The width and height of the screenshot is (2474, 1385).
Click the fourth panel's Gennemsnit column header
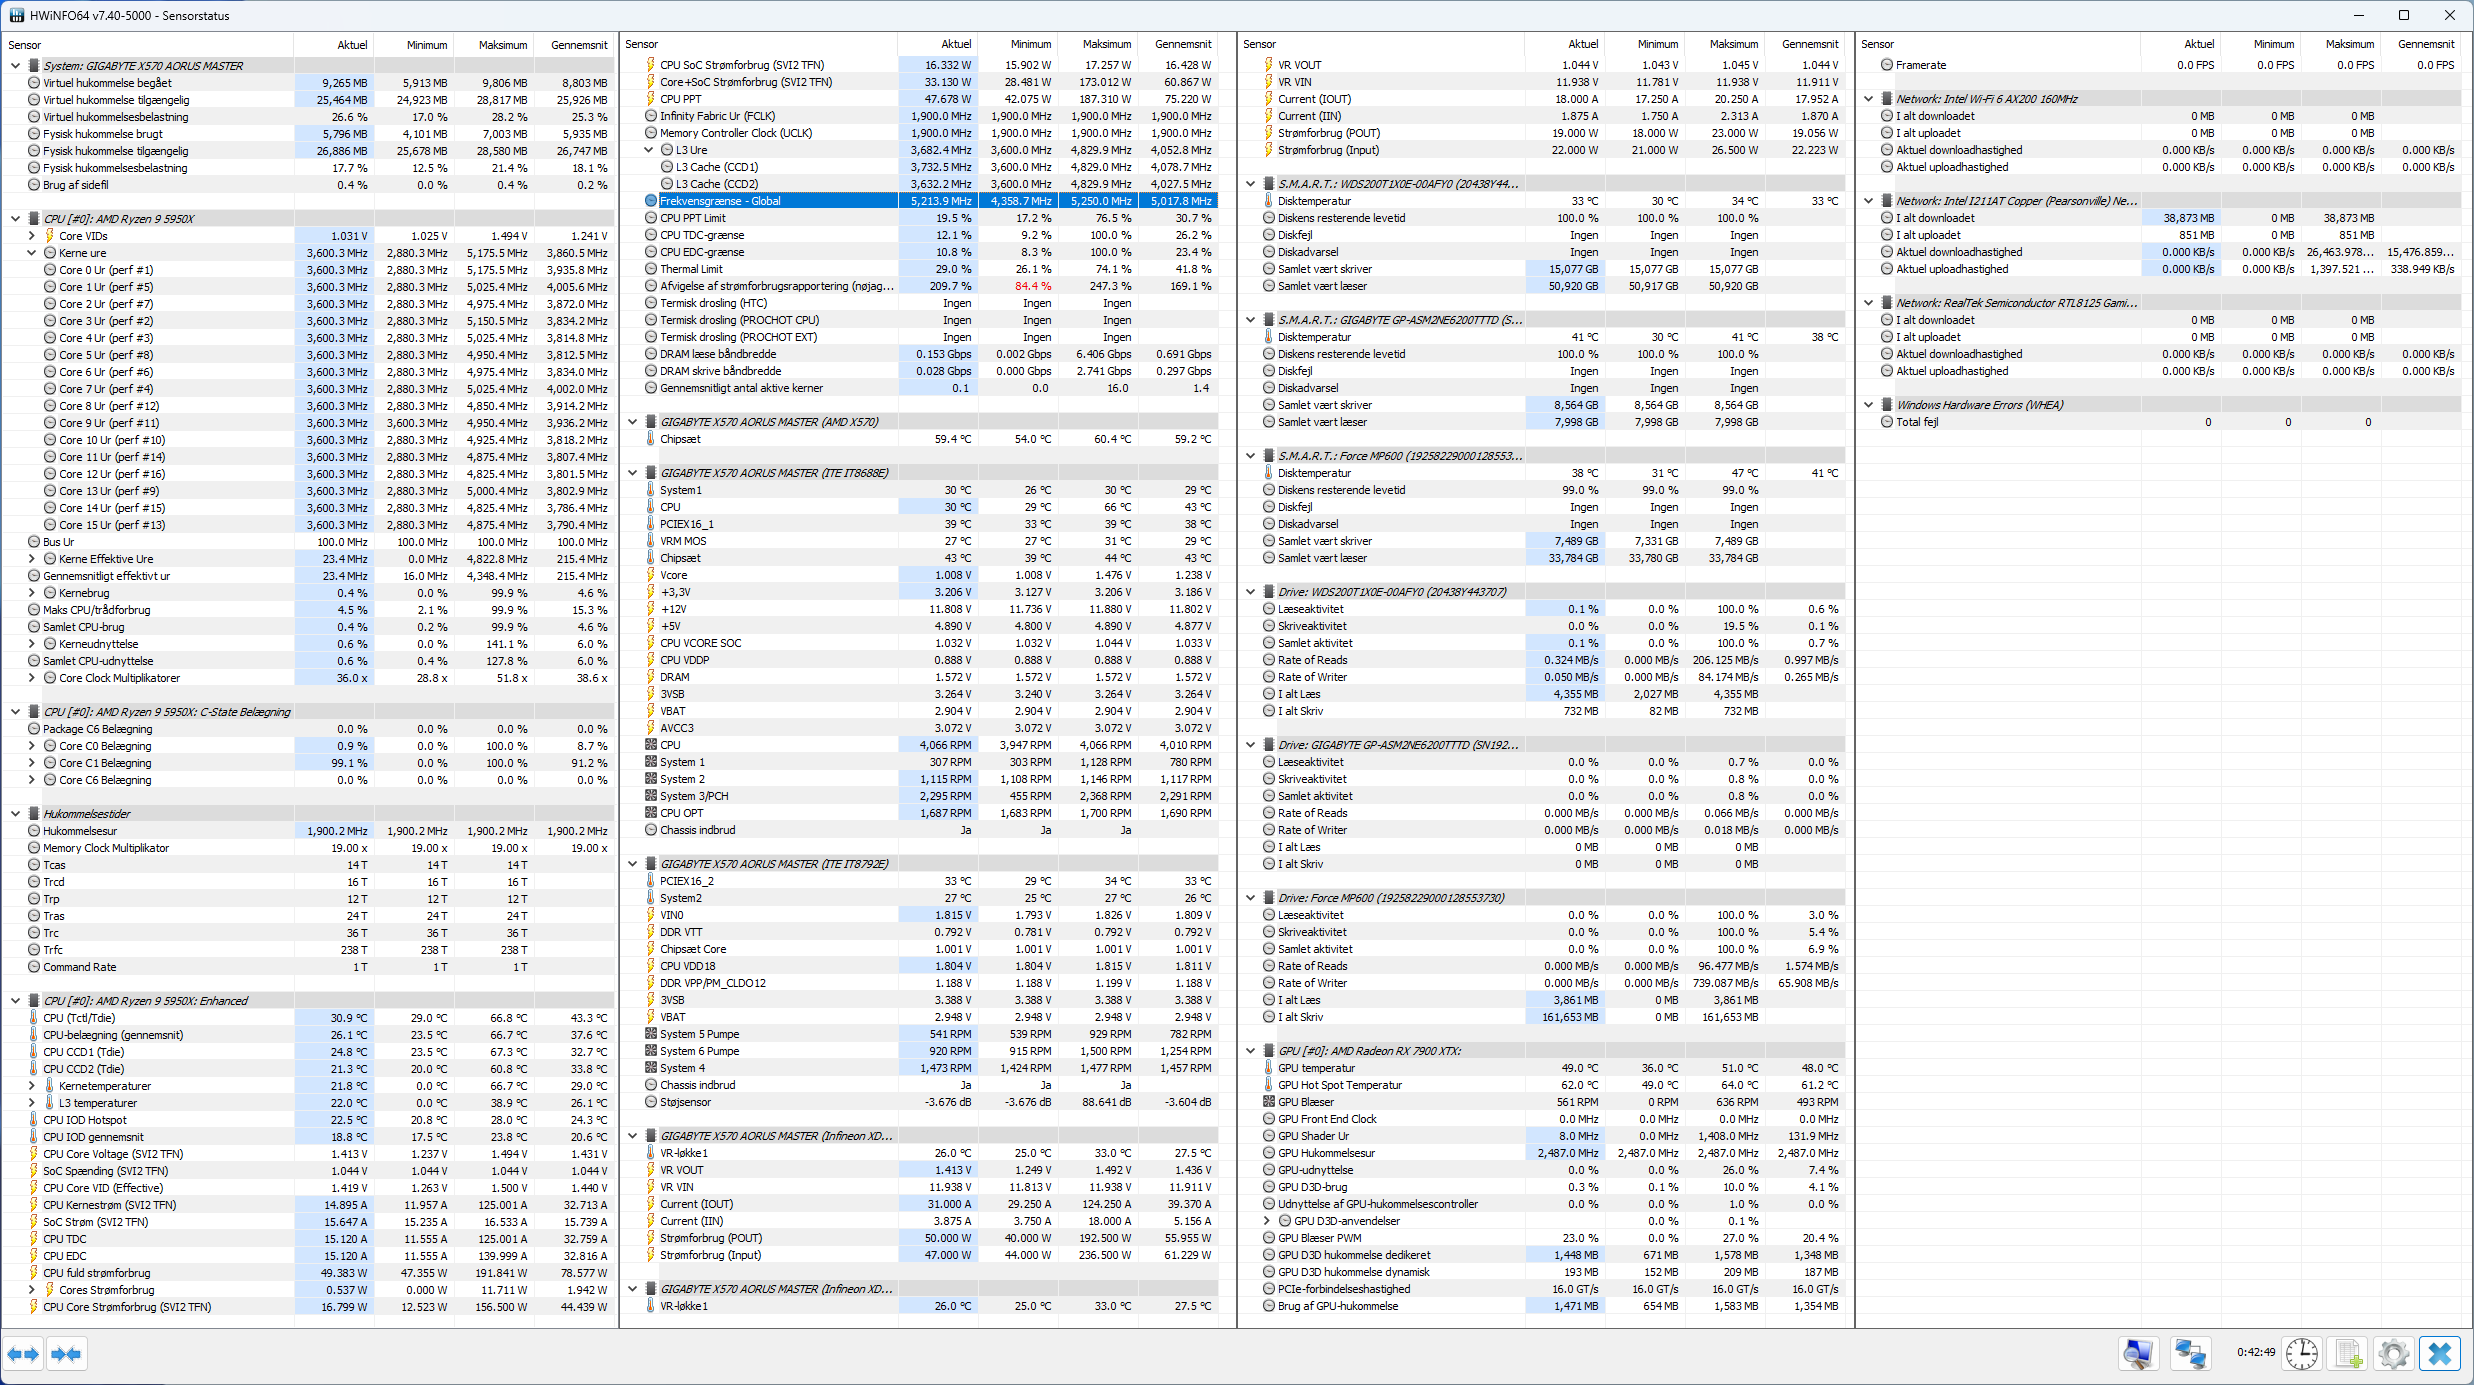pos(2421,44)
